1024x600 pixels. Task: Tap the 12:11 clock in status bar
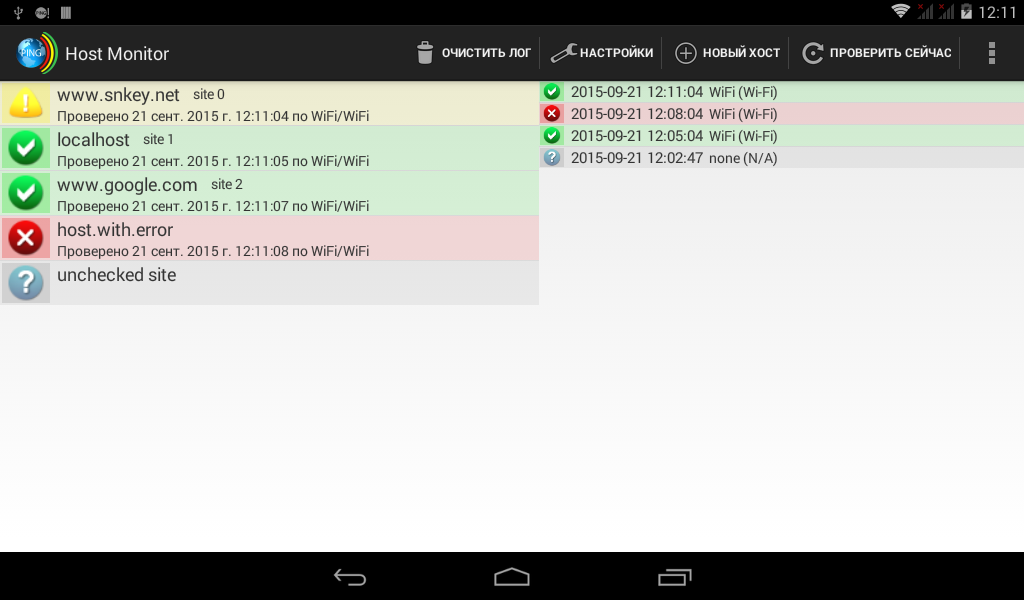pyautogui.click(x=997, y=12)
